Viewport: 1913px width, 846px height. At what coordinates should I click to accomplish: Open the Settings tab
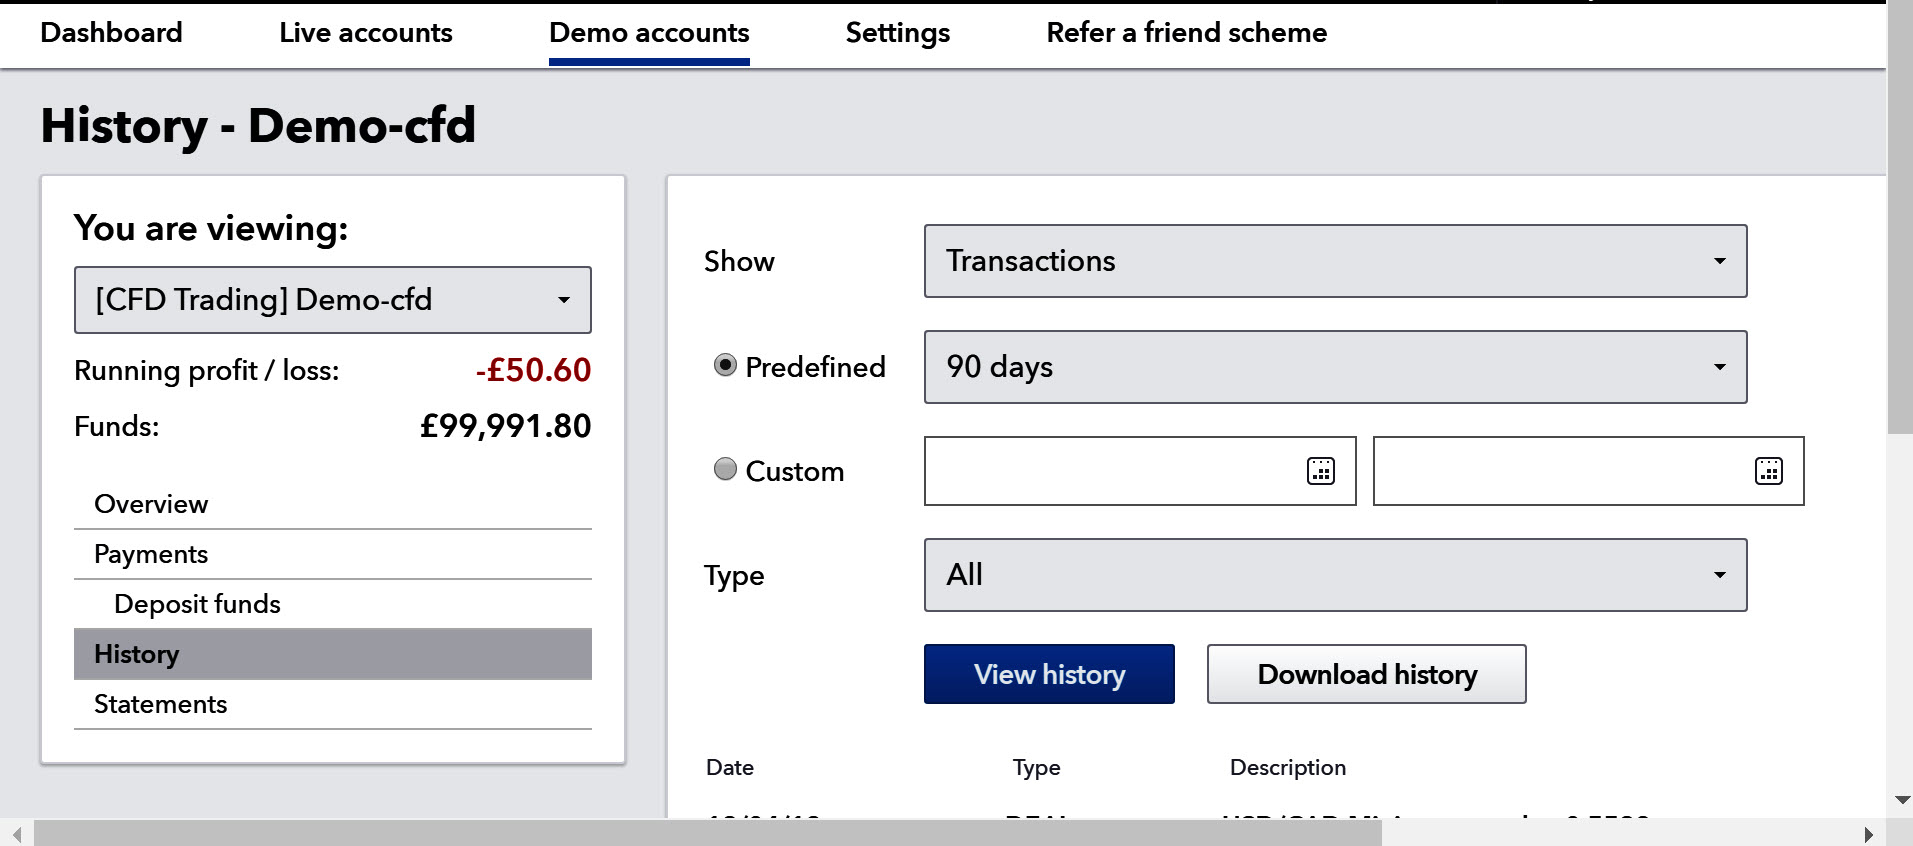click(x=897, y=33)
